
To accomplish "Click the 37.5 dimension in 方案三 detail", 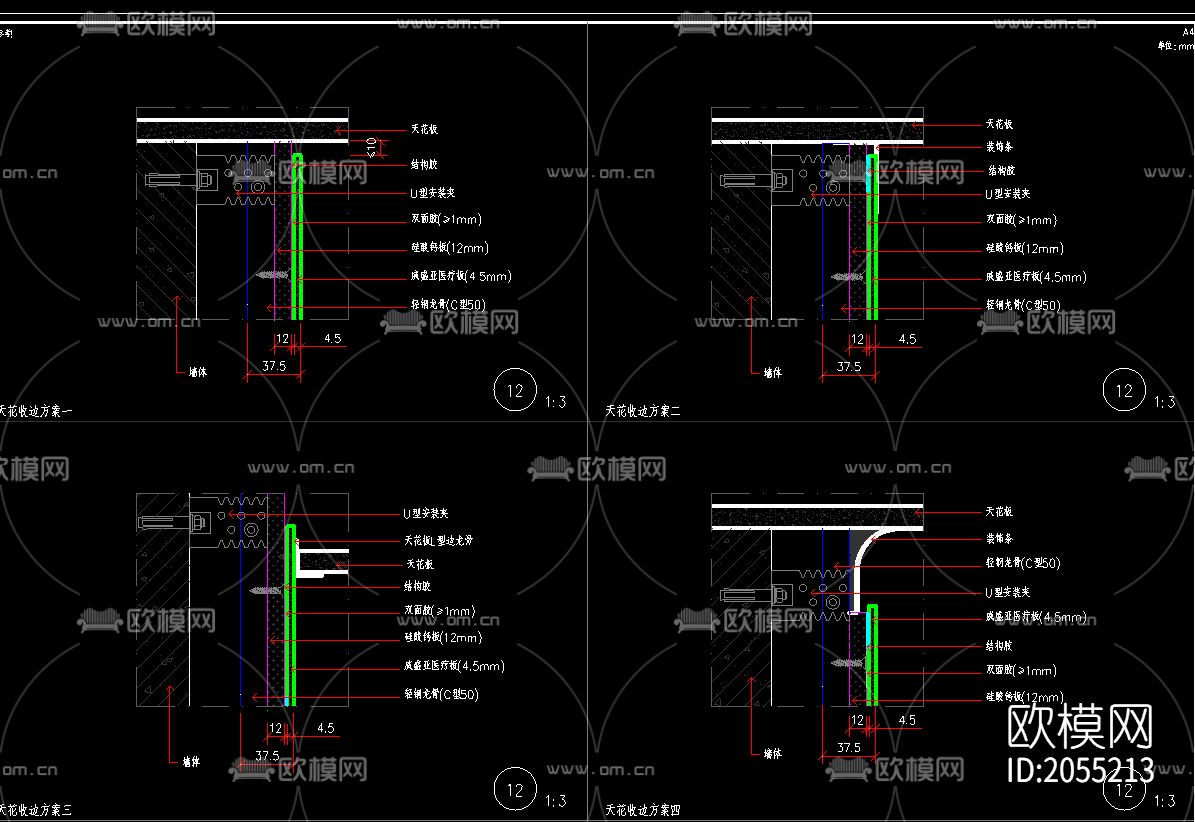I will 267,756.
